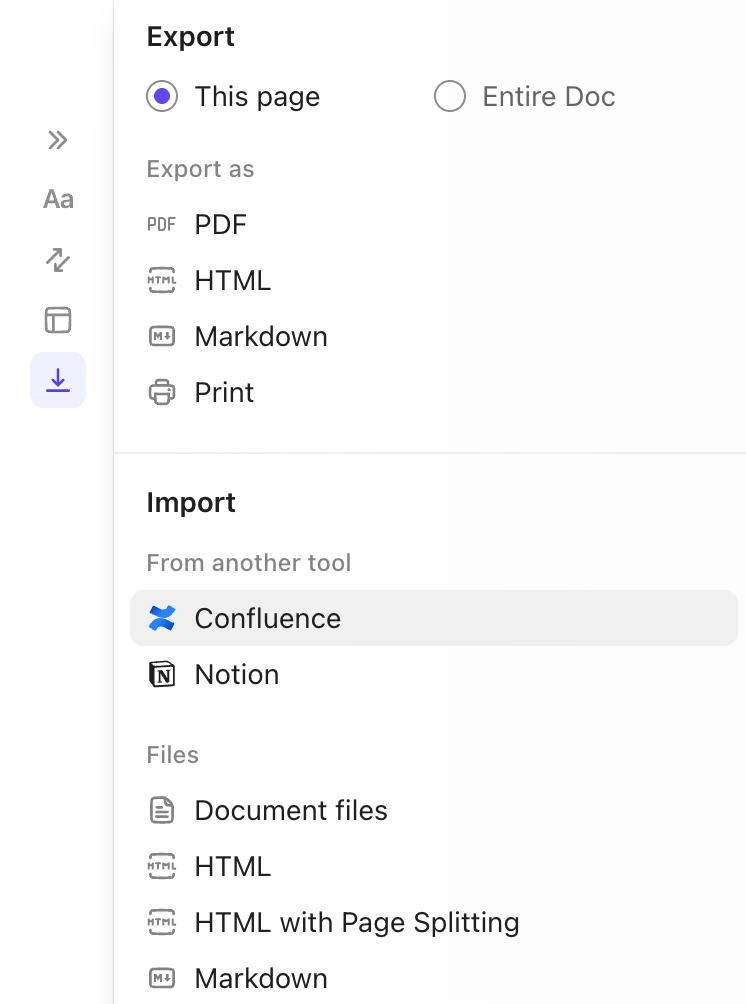Click the Confluence logo icon

coord(163,618)
